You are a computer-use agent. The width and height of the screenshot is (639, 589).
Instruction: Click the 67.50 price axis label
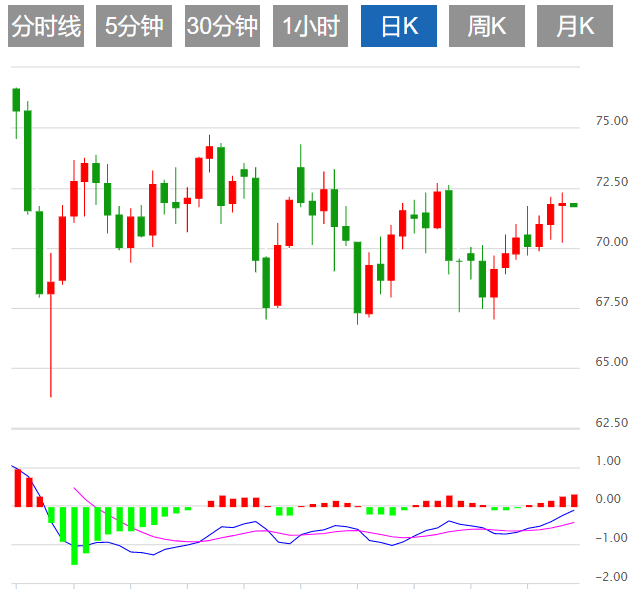point(611,302)
